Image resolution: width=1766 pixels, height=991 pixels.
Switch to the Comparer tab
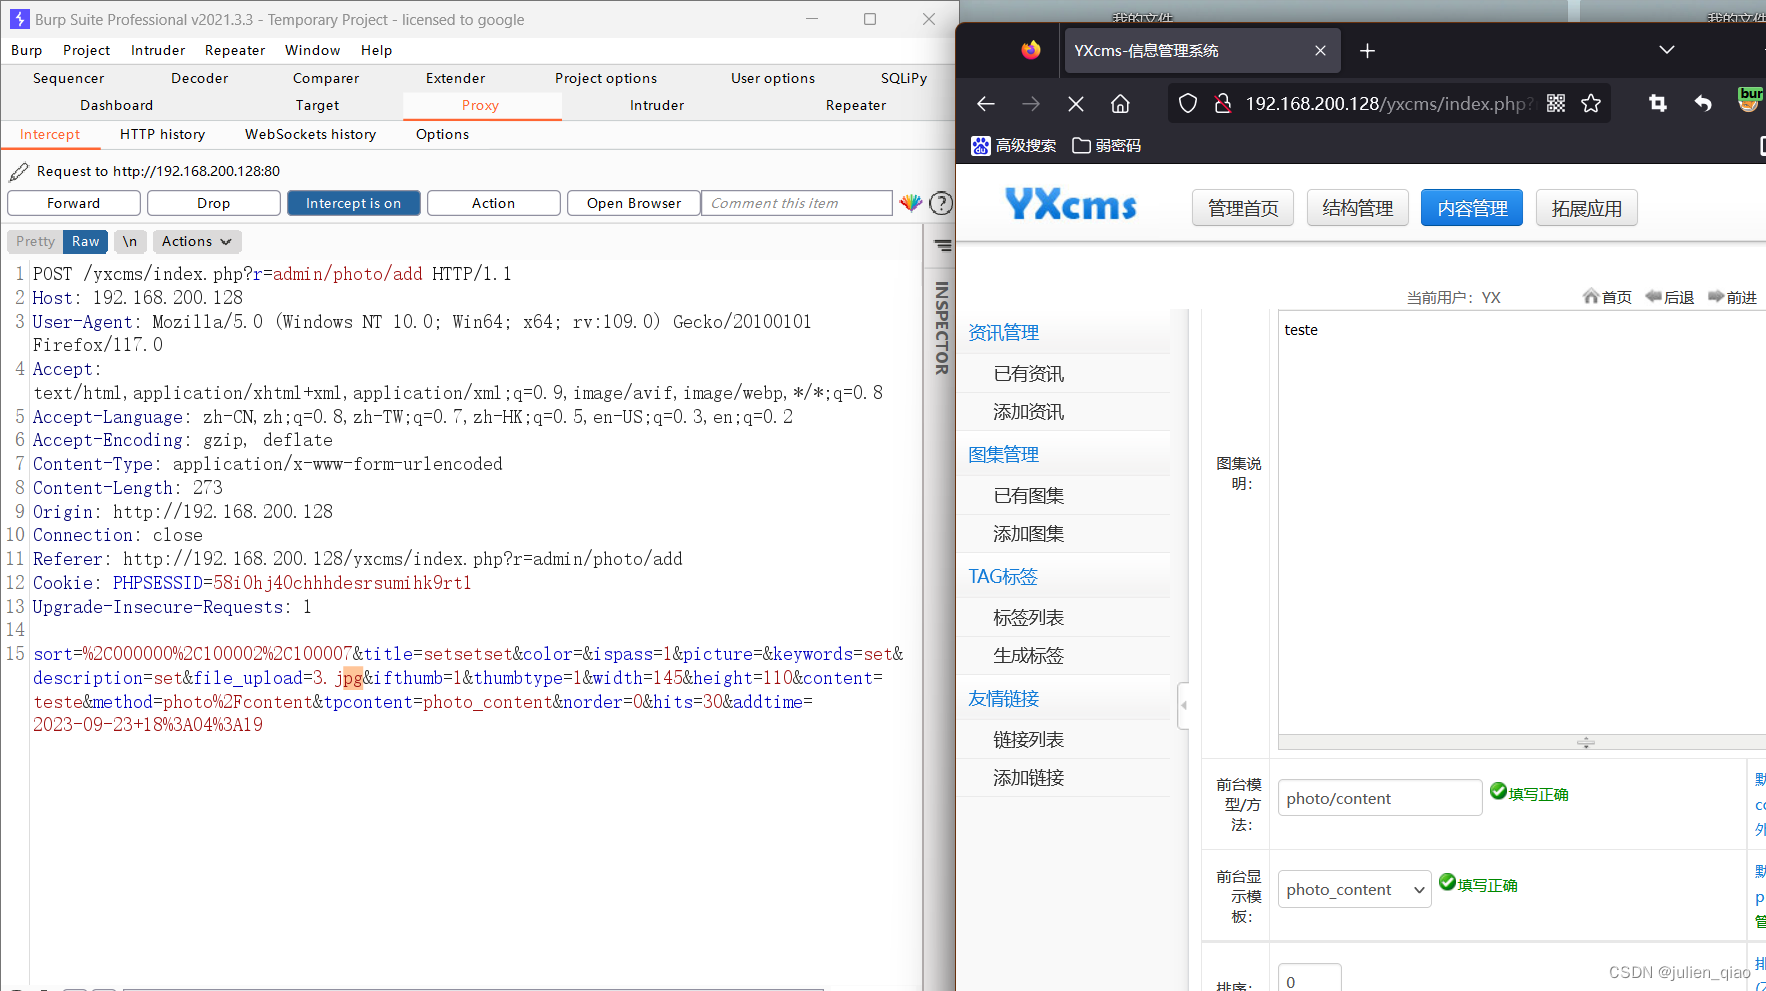(326, 78)
